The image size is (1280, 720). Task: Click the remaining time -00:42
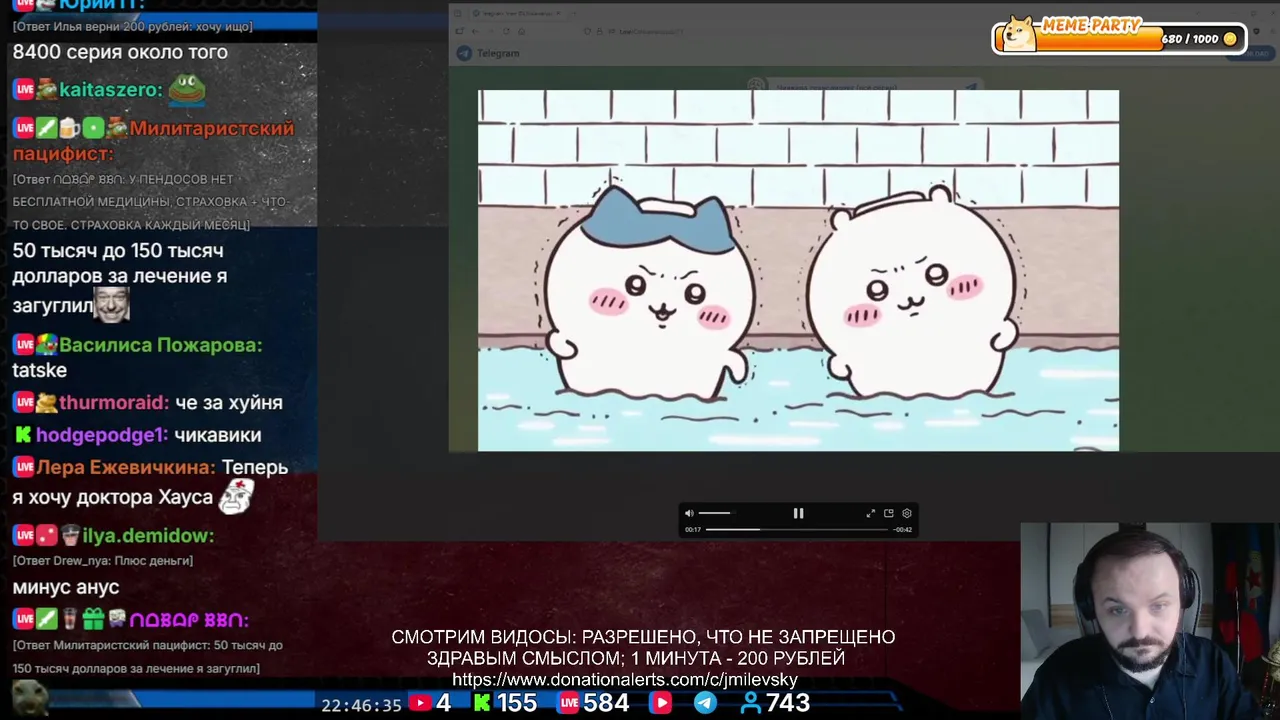902,529
